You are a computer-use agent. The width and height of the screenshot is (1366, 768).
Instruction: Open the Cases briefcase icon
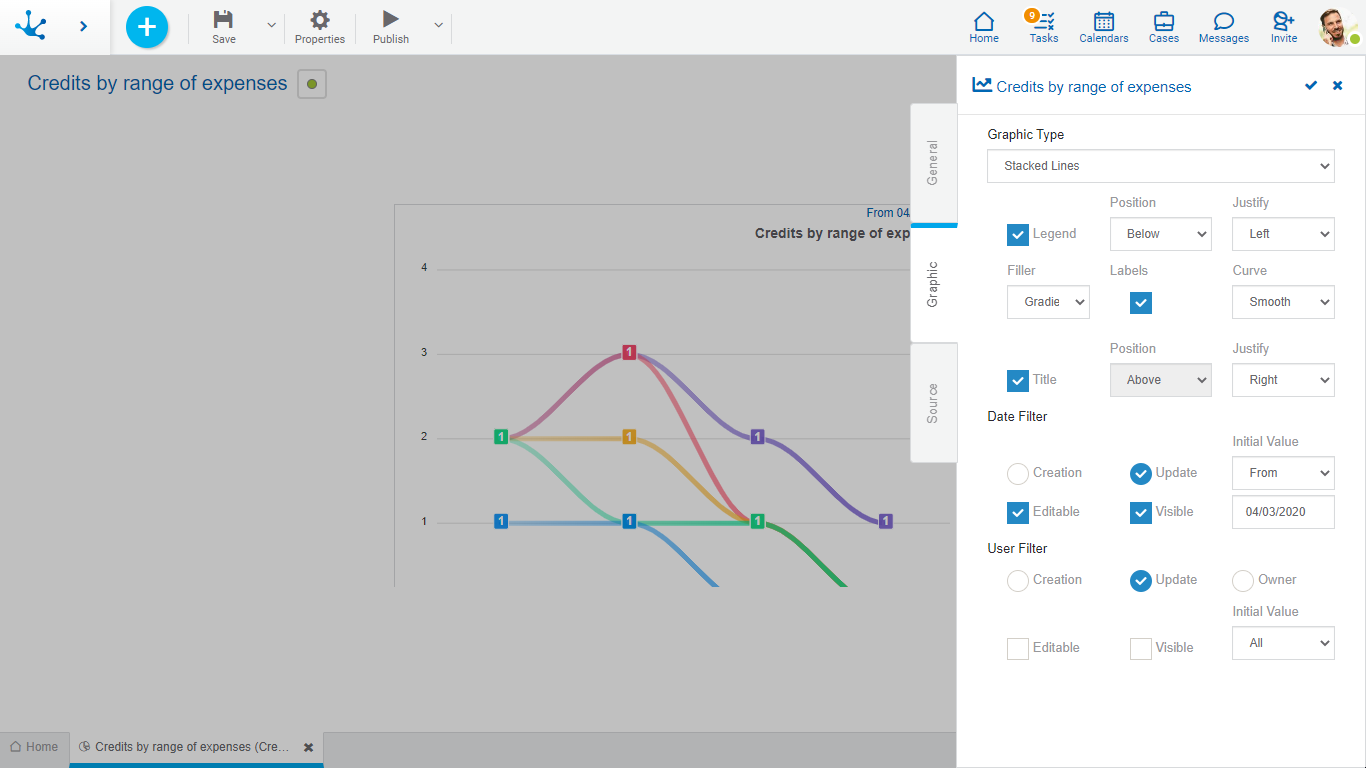pos(1164,22)
